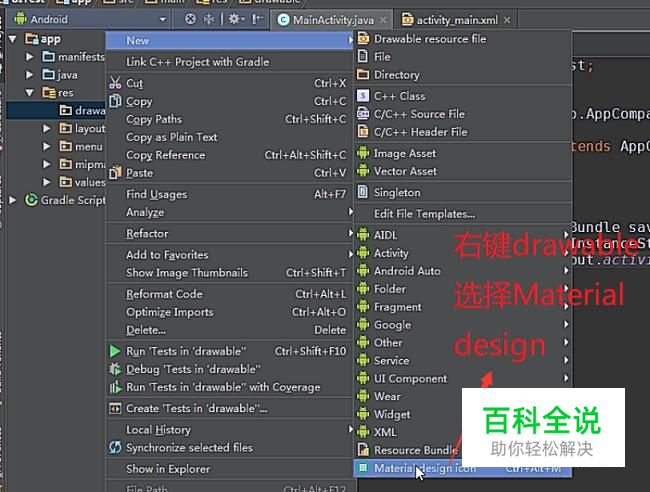Click the Paste clipboard icon
Viewport: 650px width, 492px height.
click(x=115, y=172)
